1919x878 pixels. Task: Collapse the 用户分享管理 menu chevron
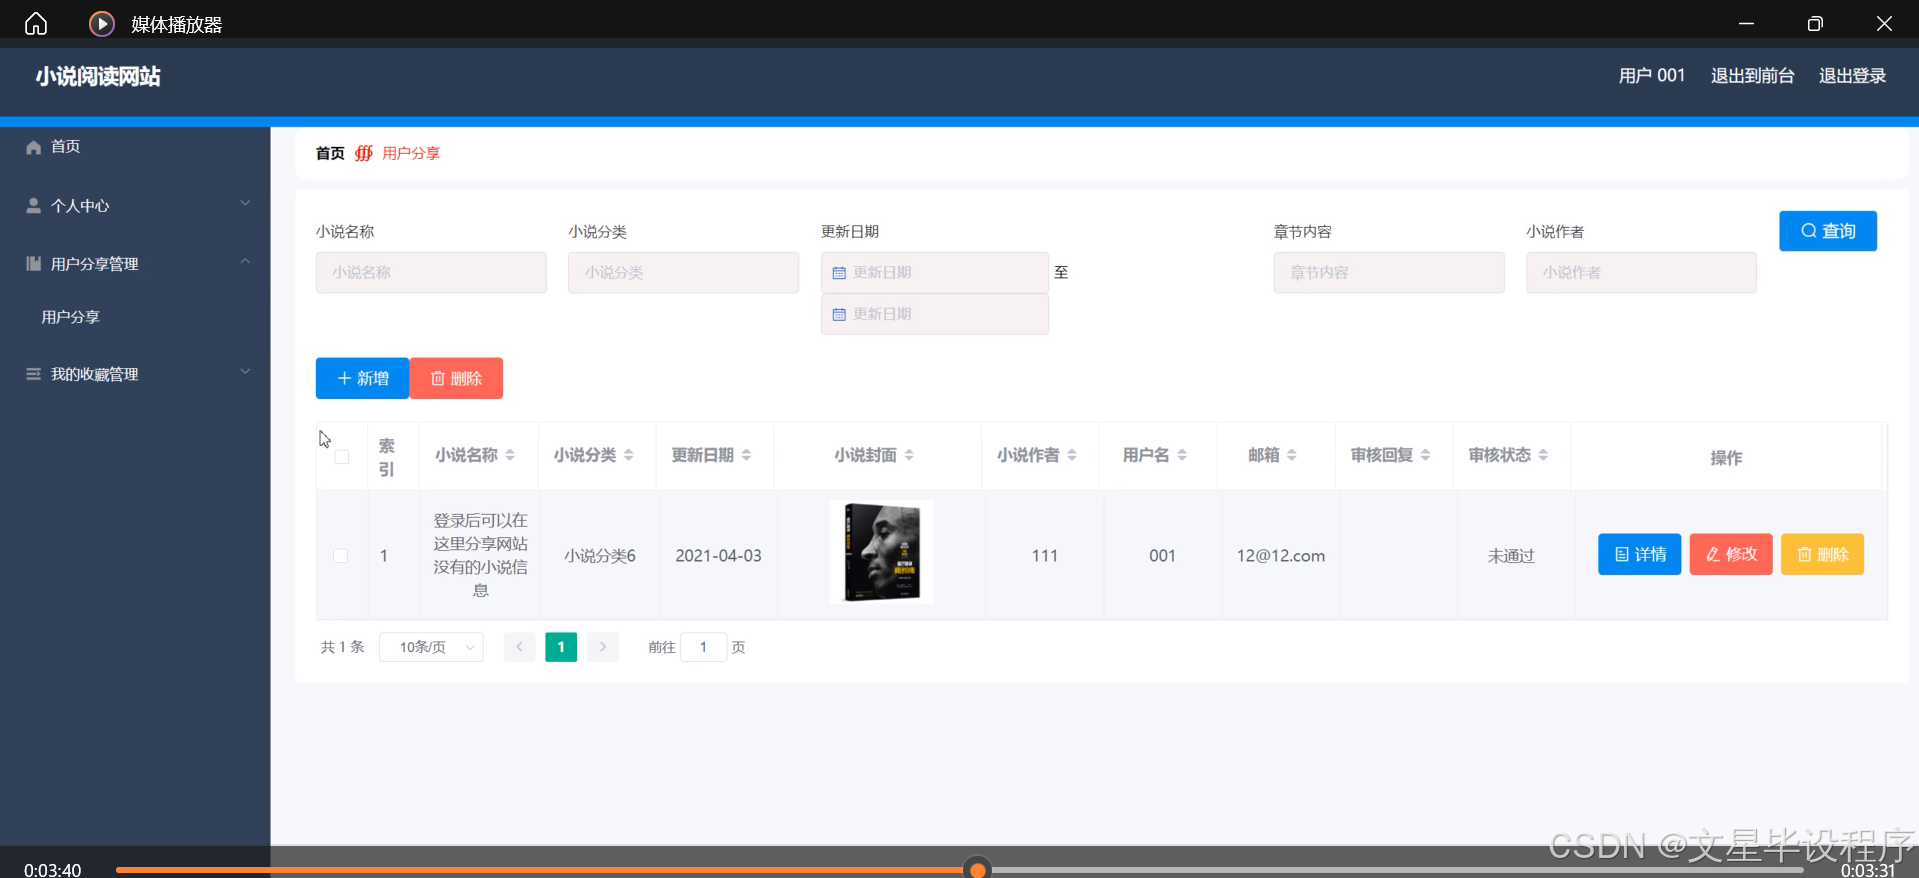point(245,262)
